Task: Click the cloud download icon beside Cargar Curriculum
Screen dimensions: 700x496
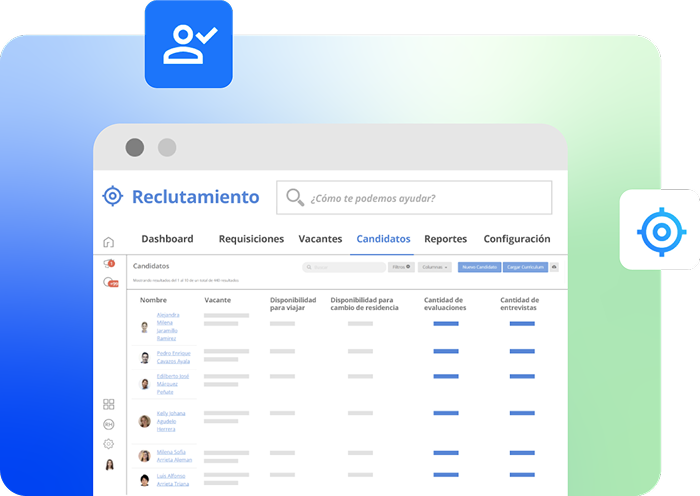Action: pyautogui.click(x=554, y=267)
